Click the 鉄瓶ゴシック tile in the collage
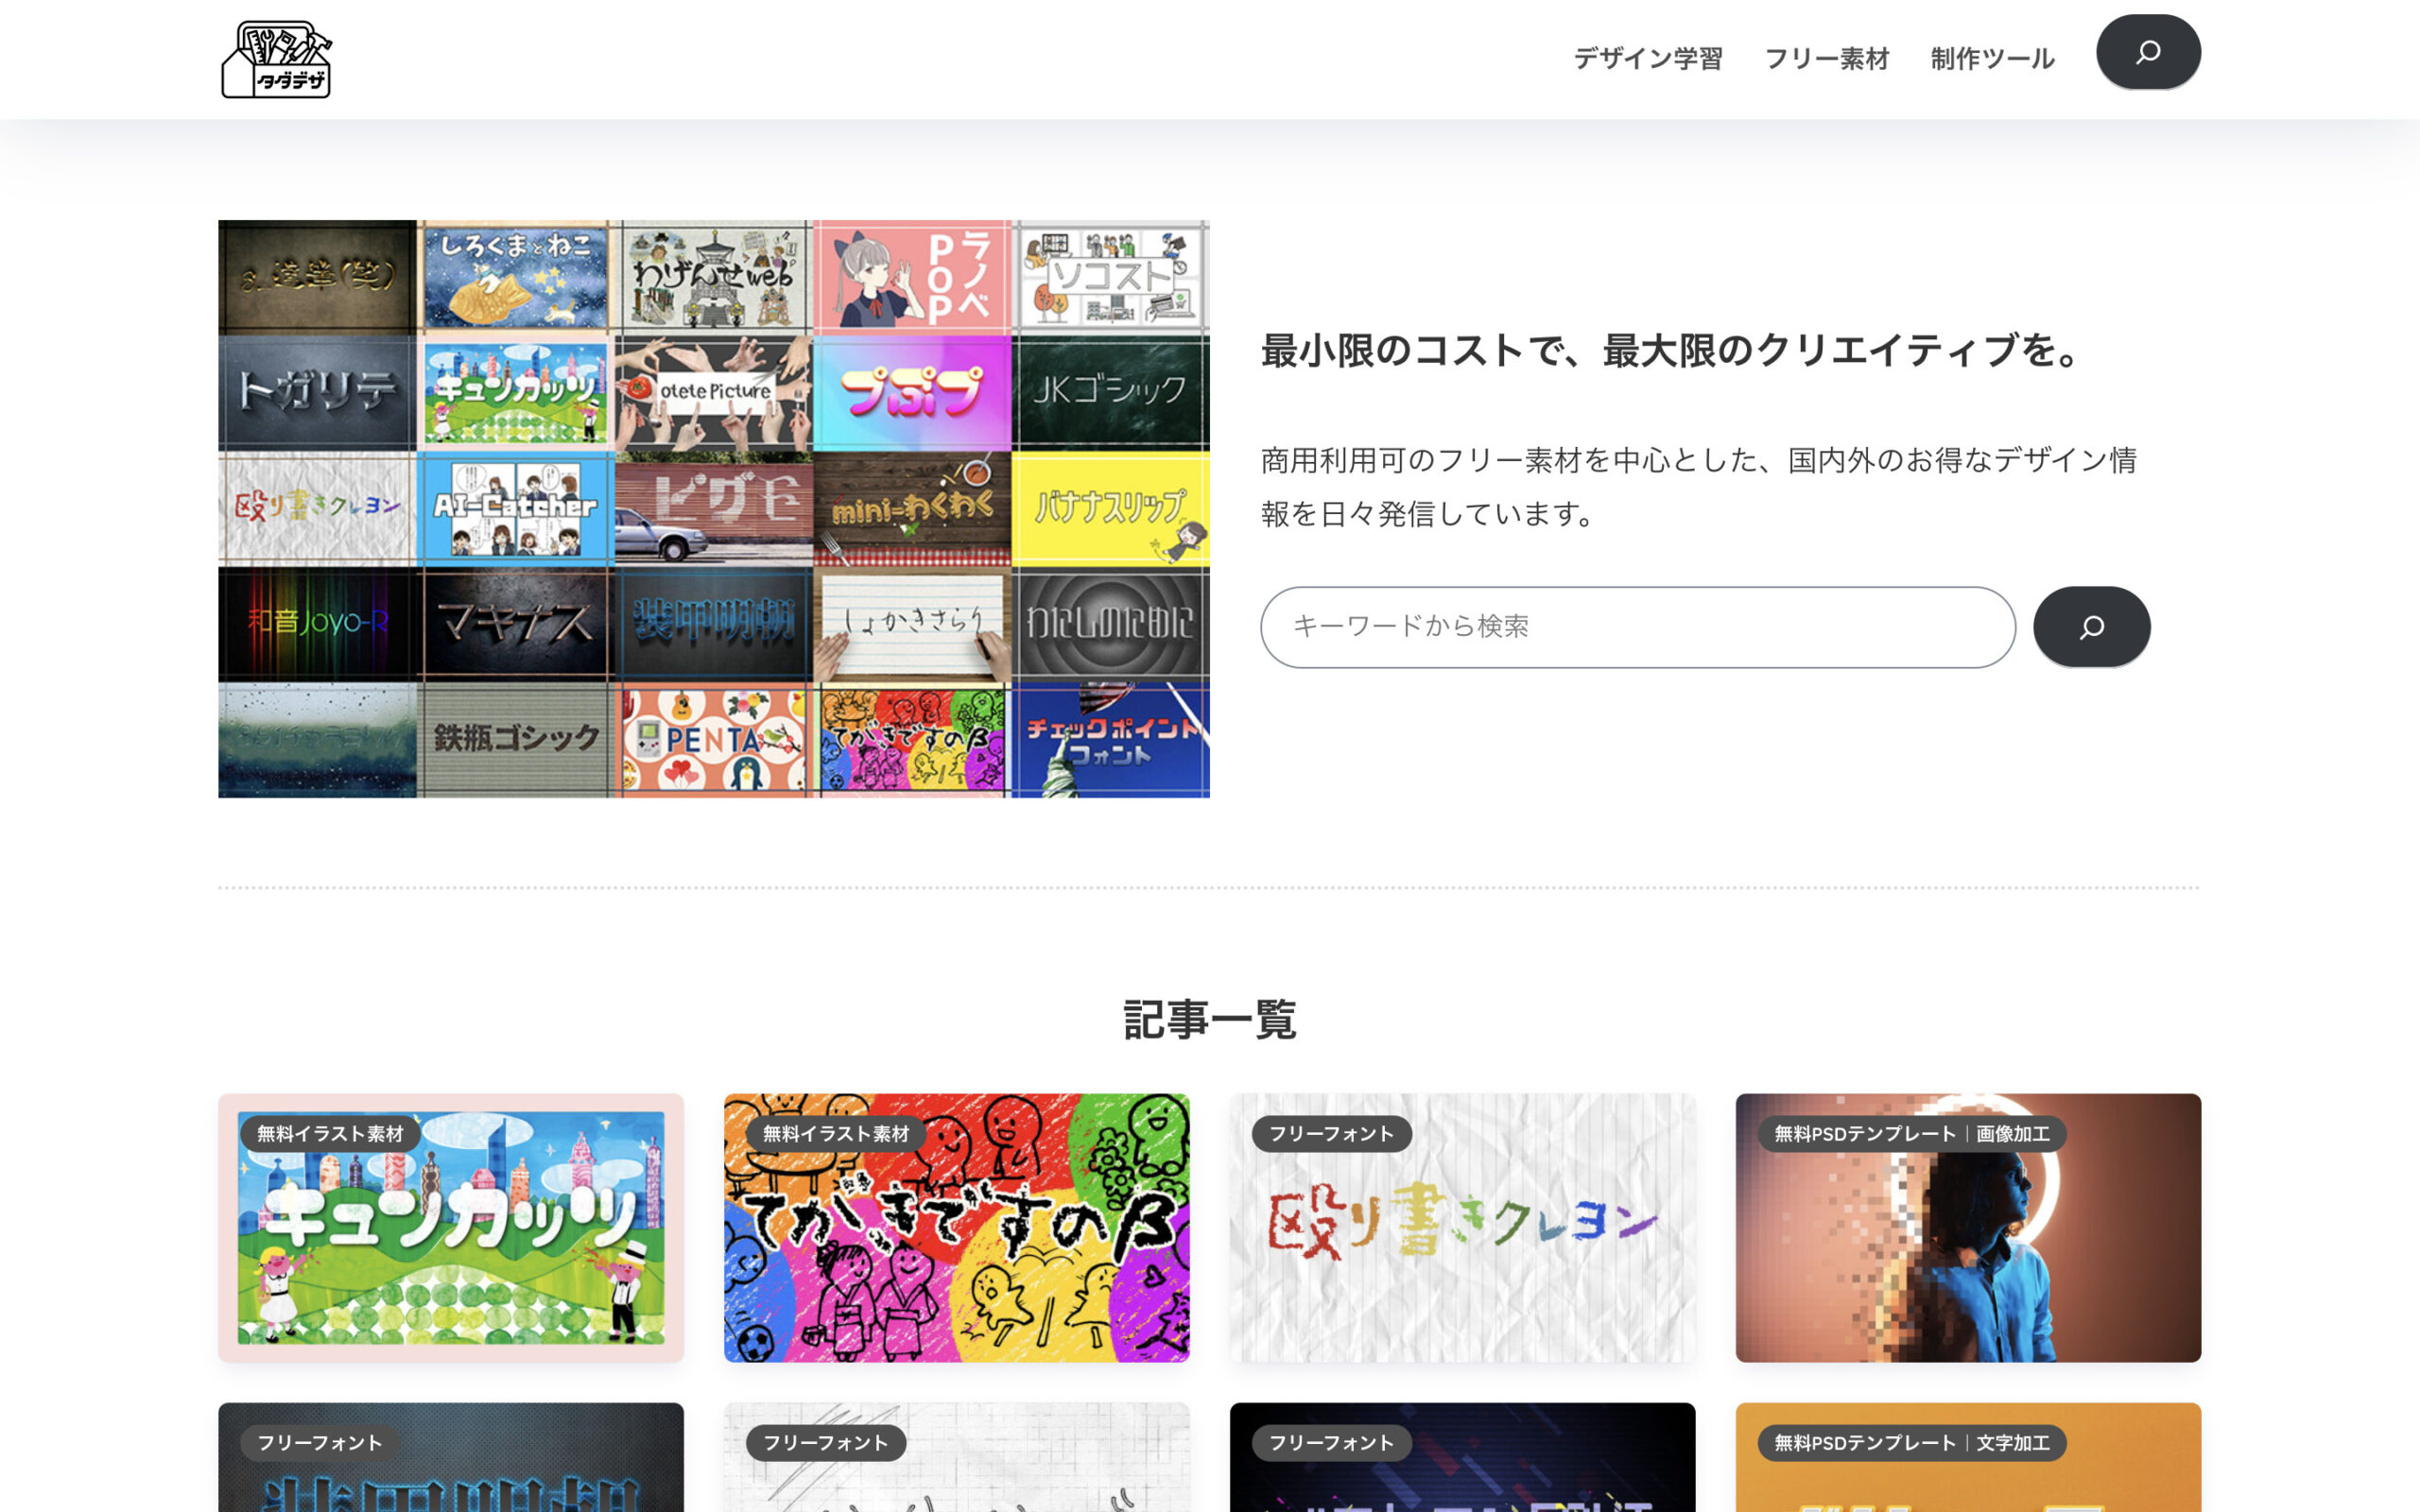The height and width of the screenshot is (1512, 2420). pos(515,740)
